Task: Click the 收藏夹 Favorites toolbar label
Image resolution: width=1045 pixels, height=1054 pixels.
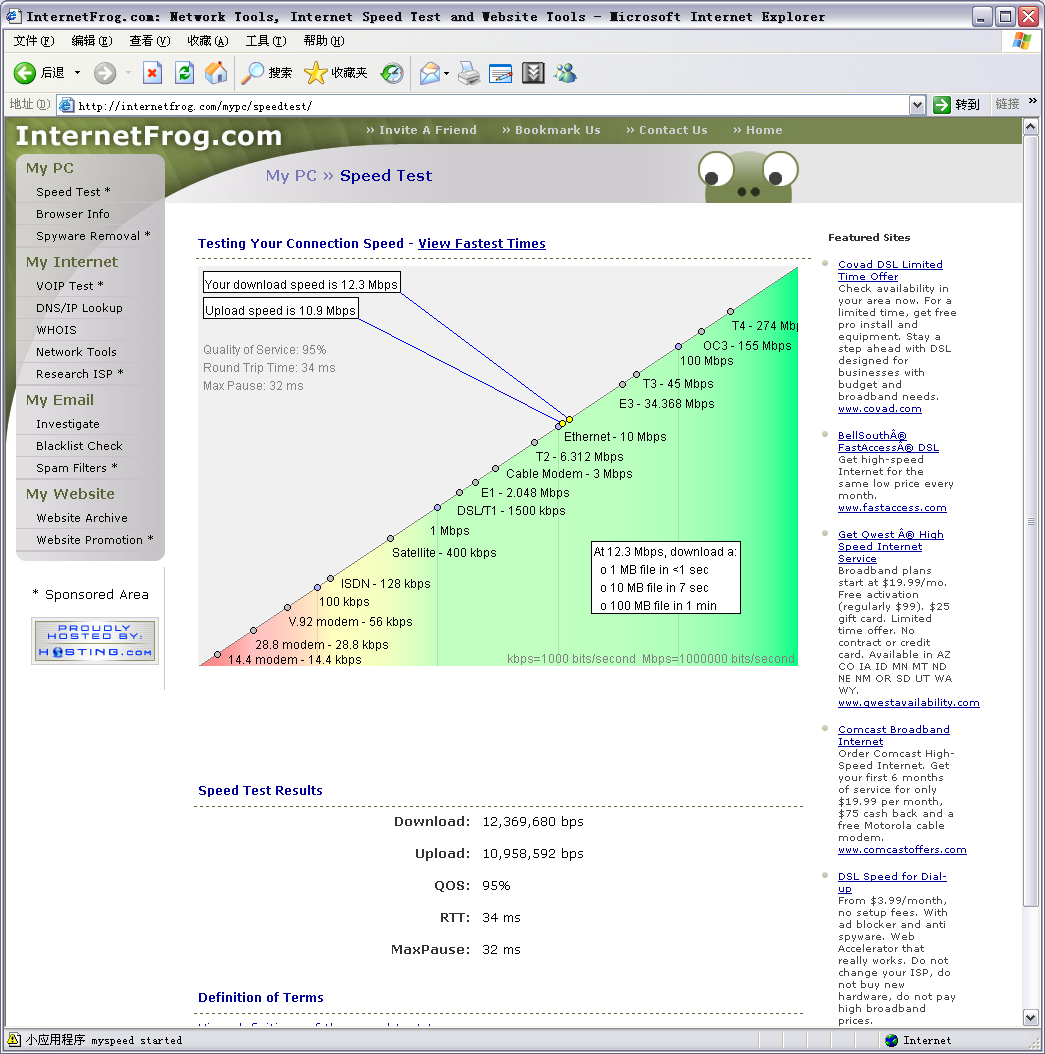Action: [x=349, y=73]
